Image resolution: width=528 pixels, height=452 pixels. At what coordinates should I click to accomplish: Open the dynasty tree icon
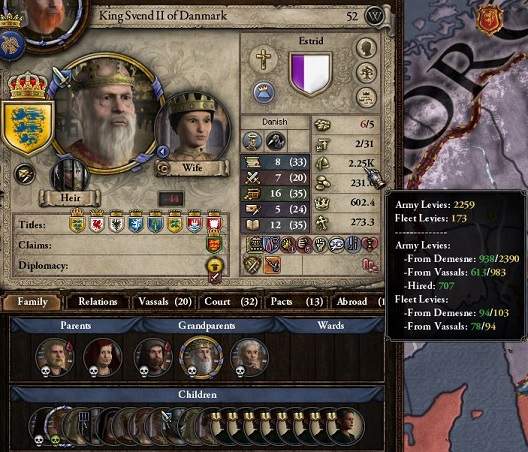[366, 72]
